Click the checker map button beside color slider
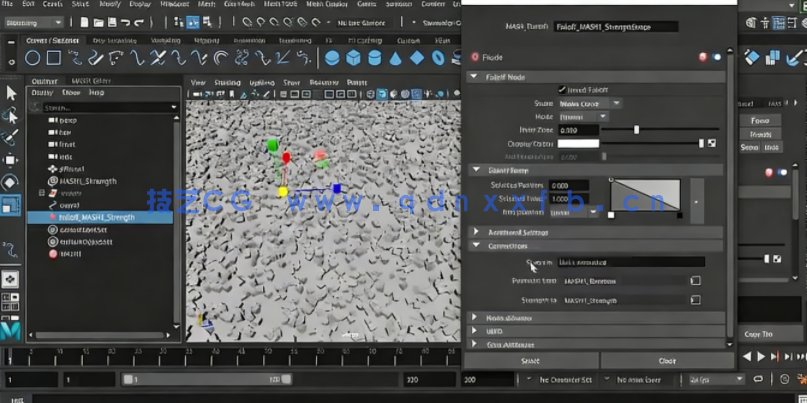 712,143
